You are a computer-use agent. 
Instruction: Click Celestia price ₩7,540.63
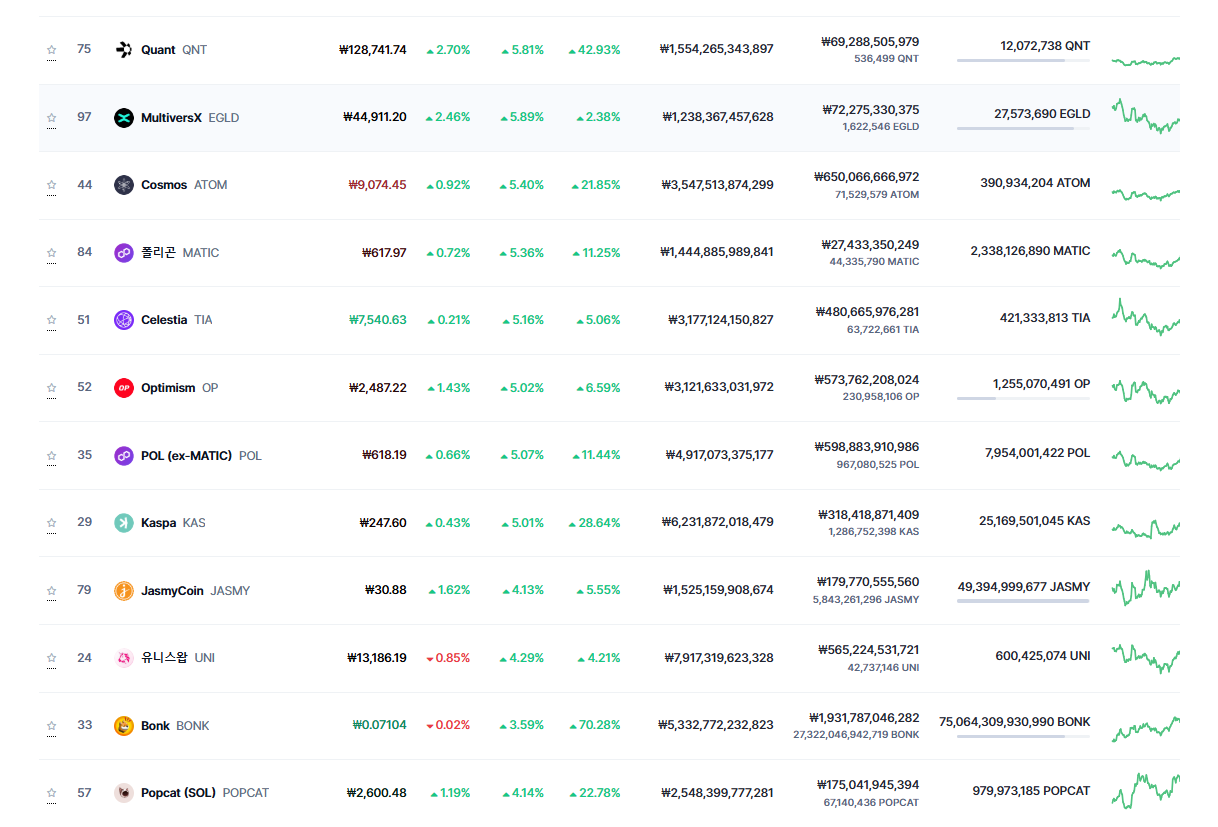pyautogui.click(x=377, y=320)
